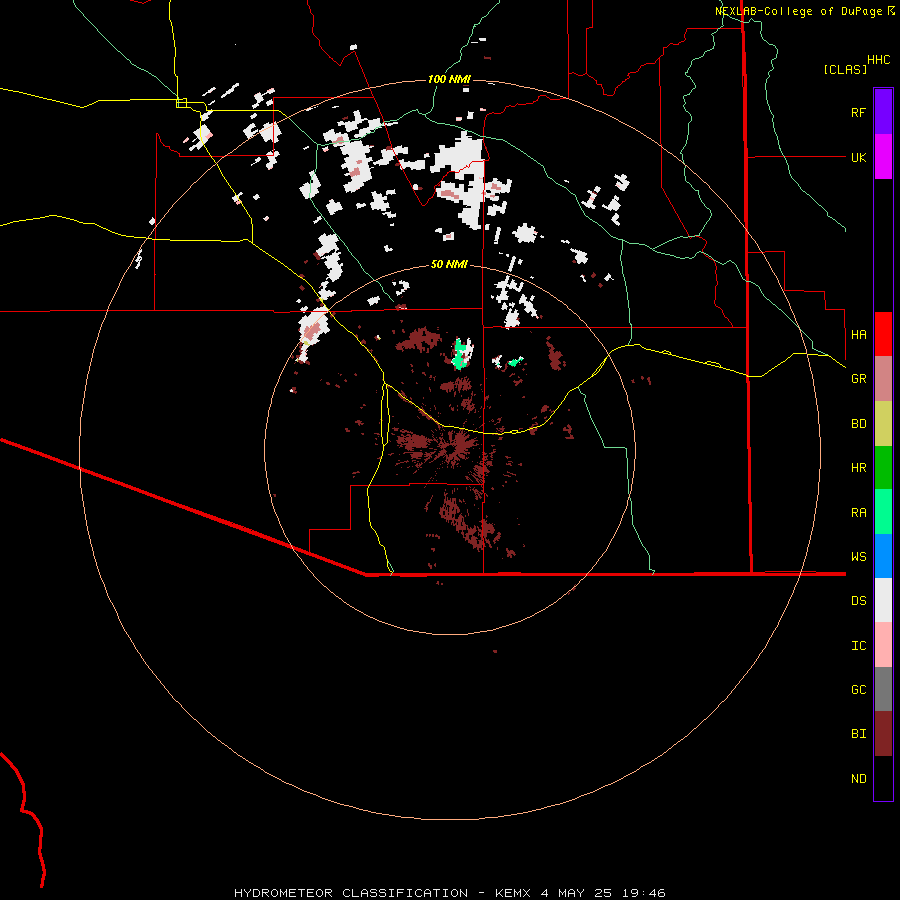Click the GC legend label

pyautogui.click(x=858, y=690)
